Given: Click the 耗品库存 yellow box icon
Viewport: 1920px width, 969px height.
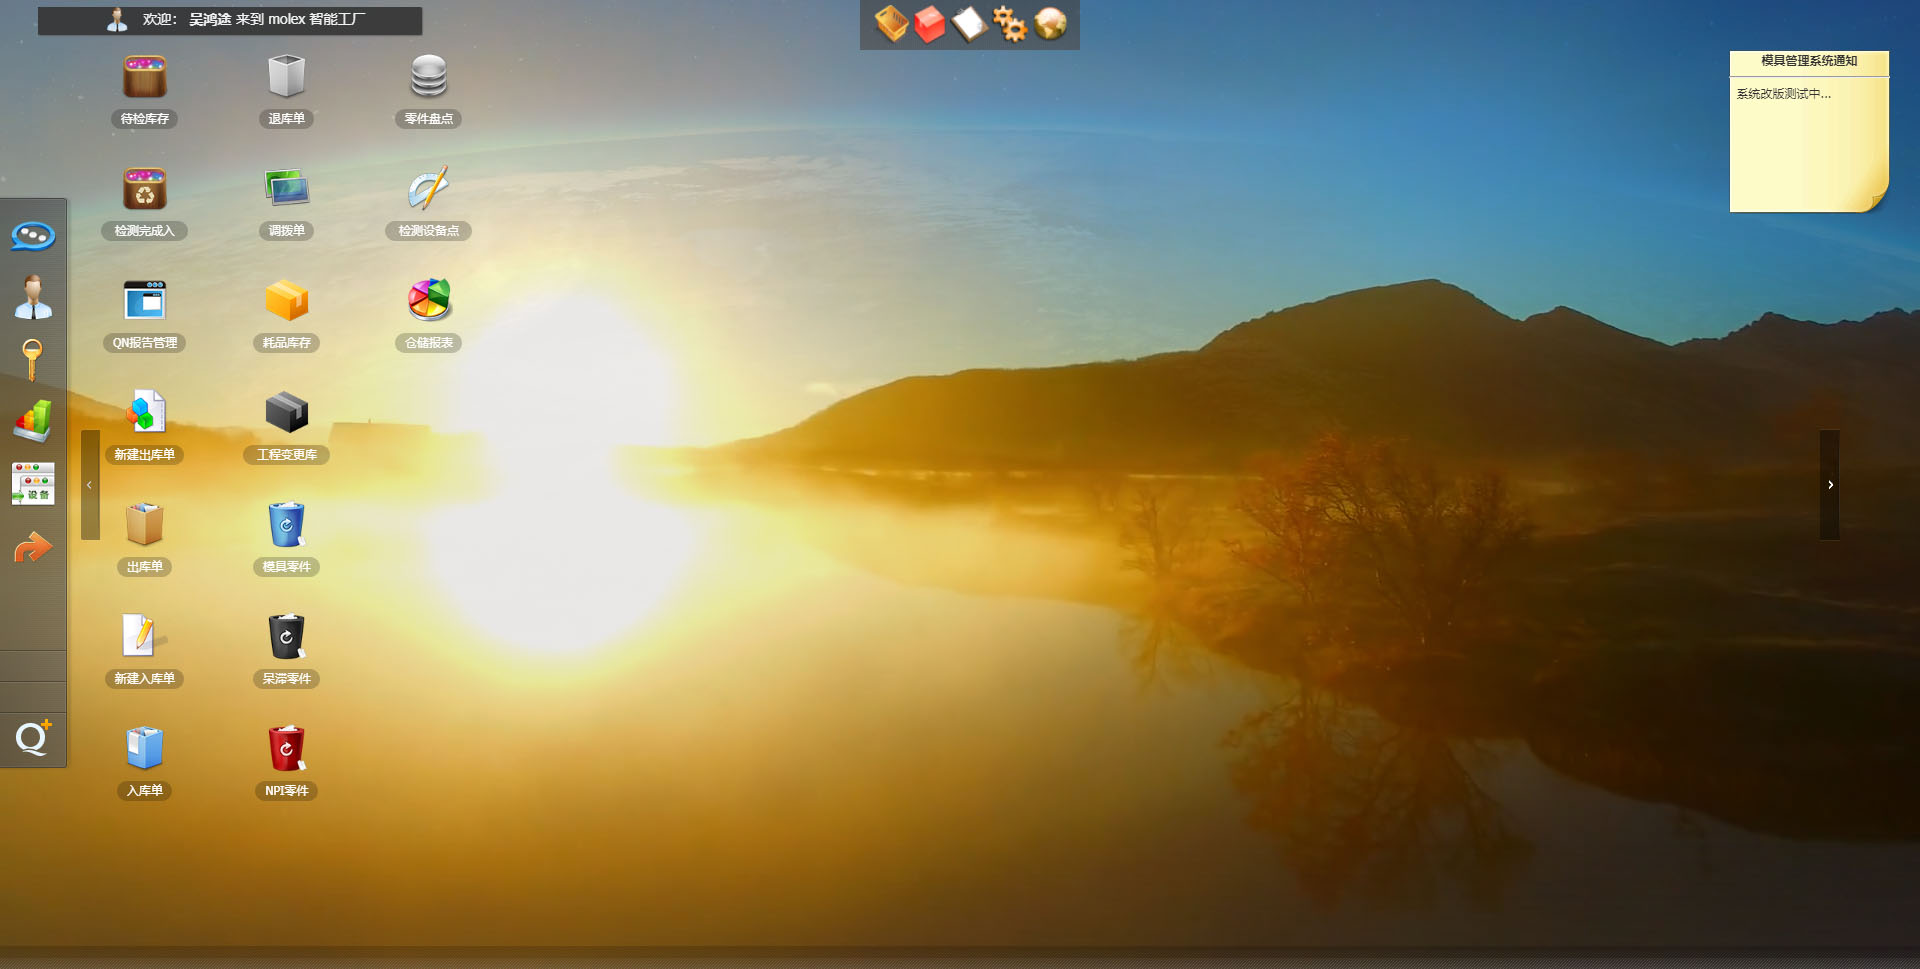Looking at the screenshot, I should click(x=286, y=301).
